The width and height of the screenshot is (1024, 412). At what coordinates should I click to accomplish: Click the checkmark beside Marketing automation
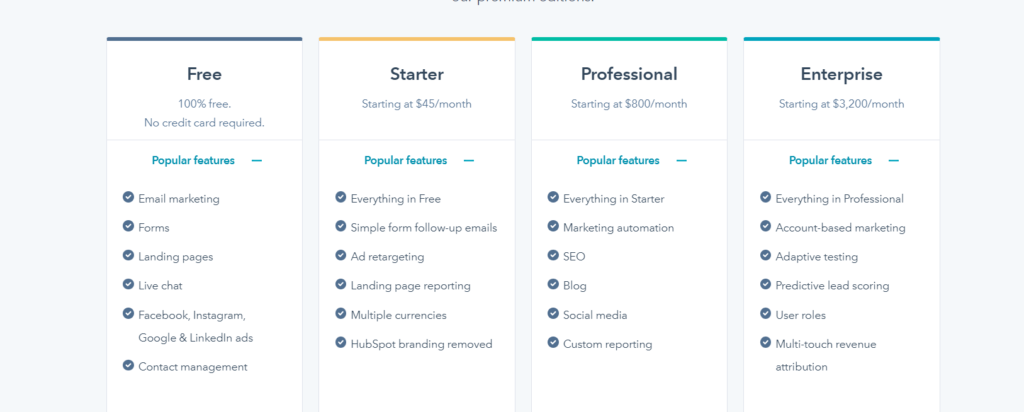(553, 227)
